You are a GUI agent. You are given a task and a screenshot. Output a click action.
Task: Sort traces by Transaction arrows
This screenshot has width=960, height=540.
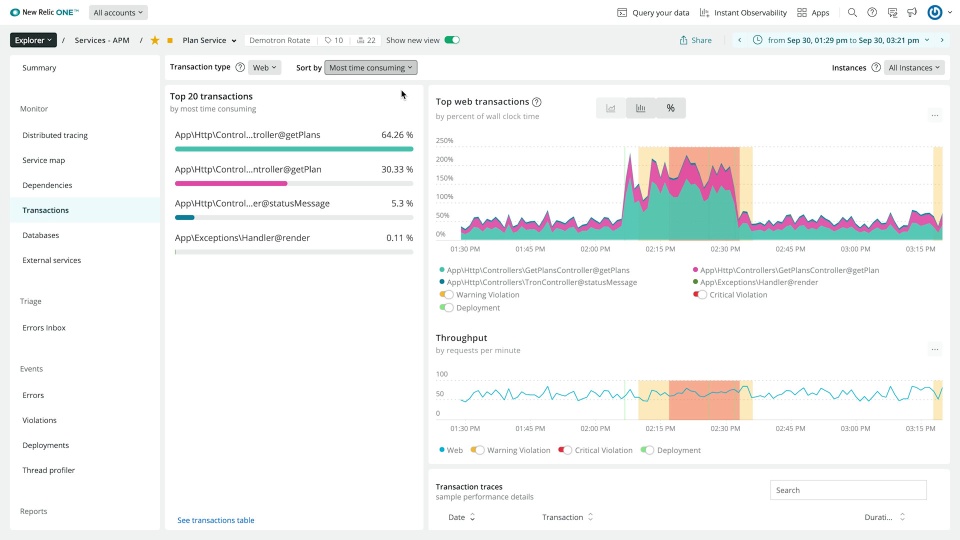coord(590,517)
